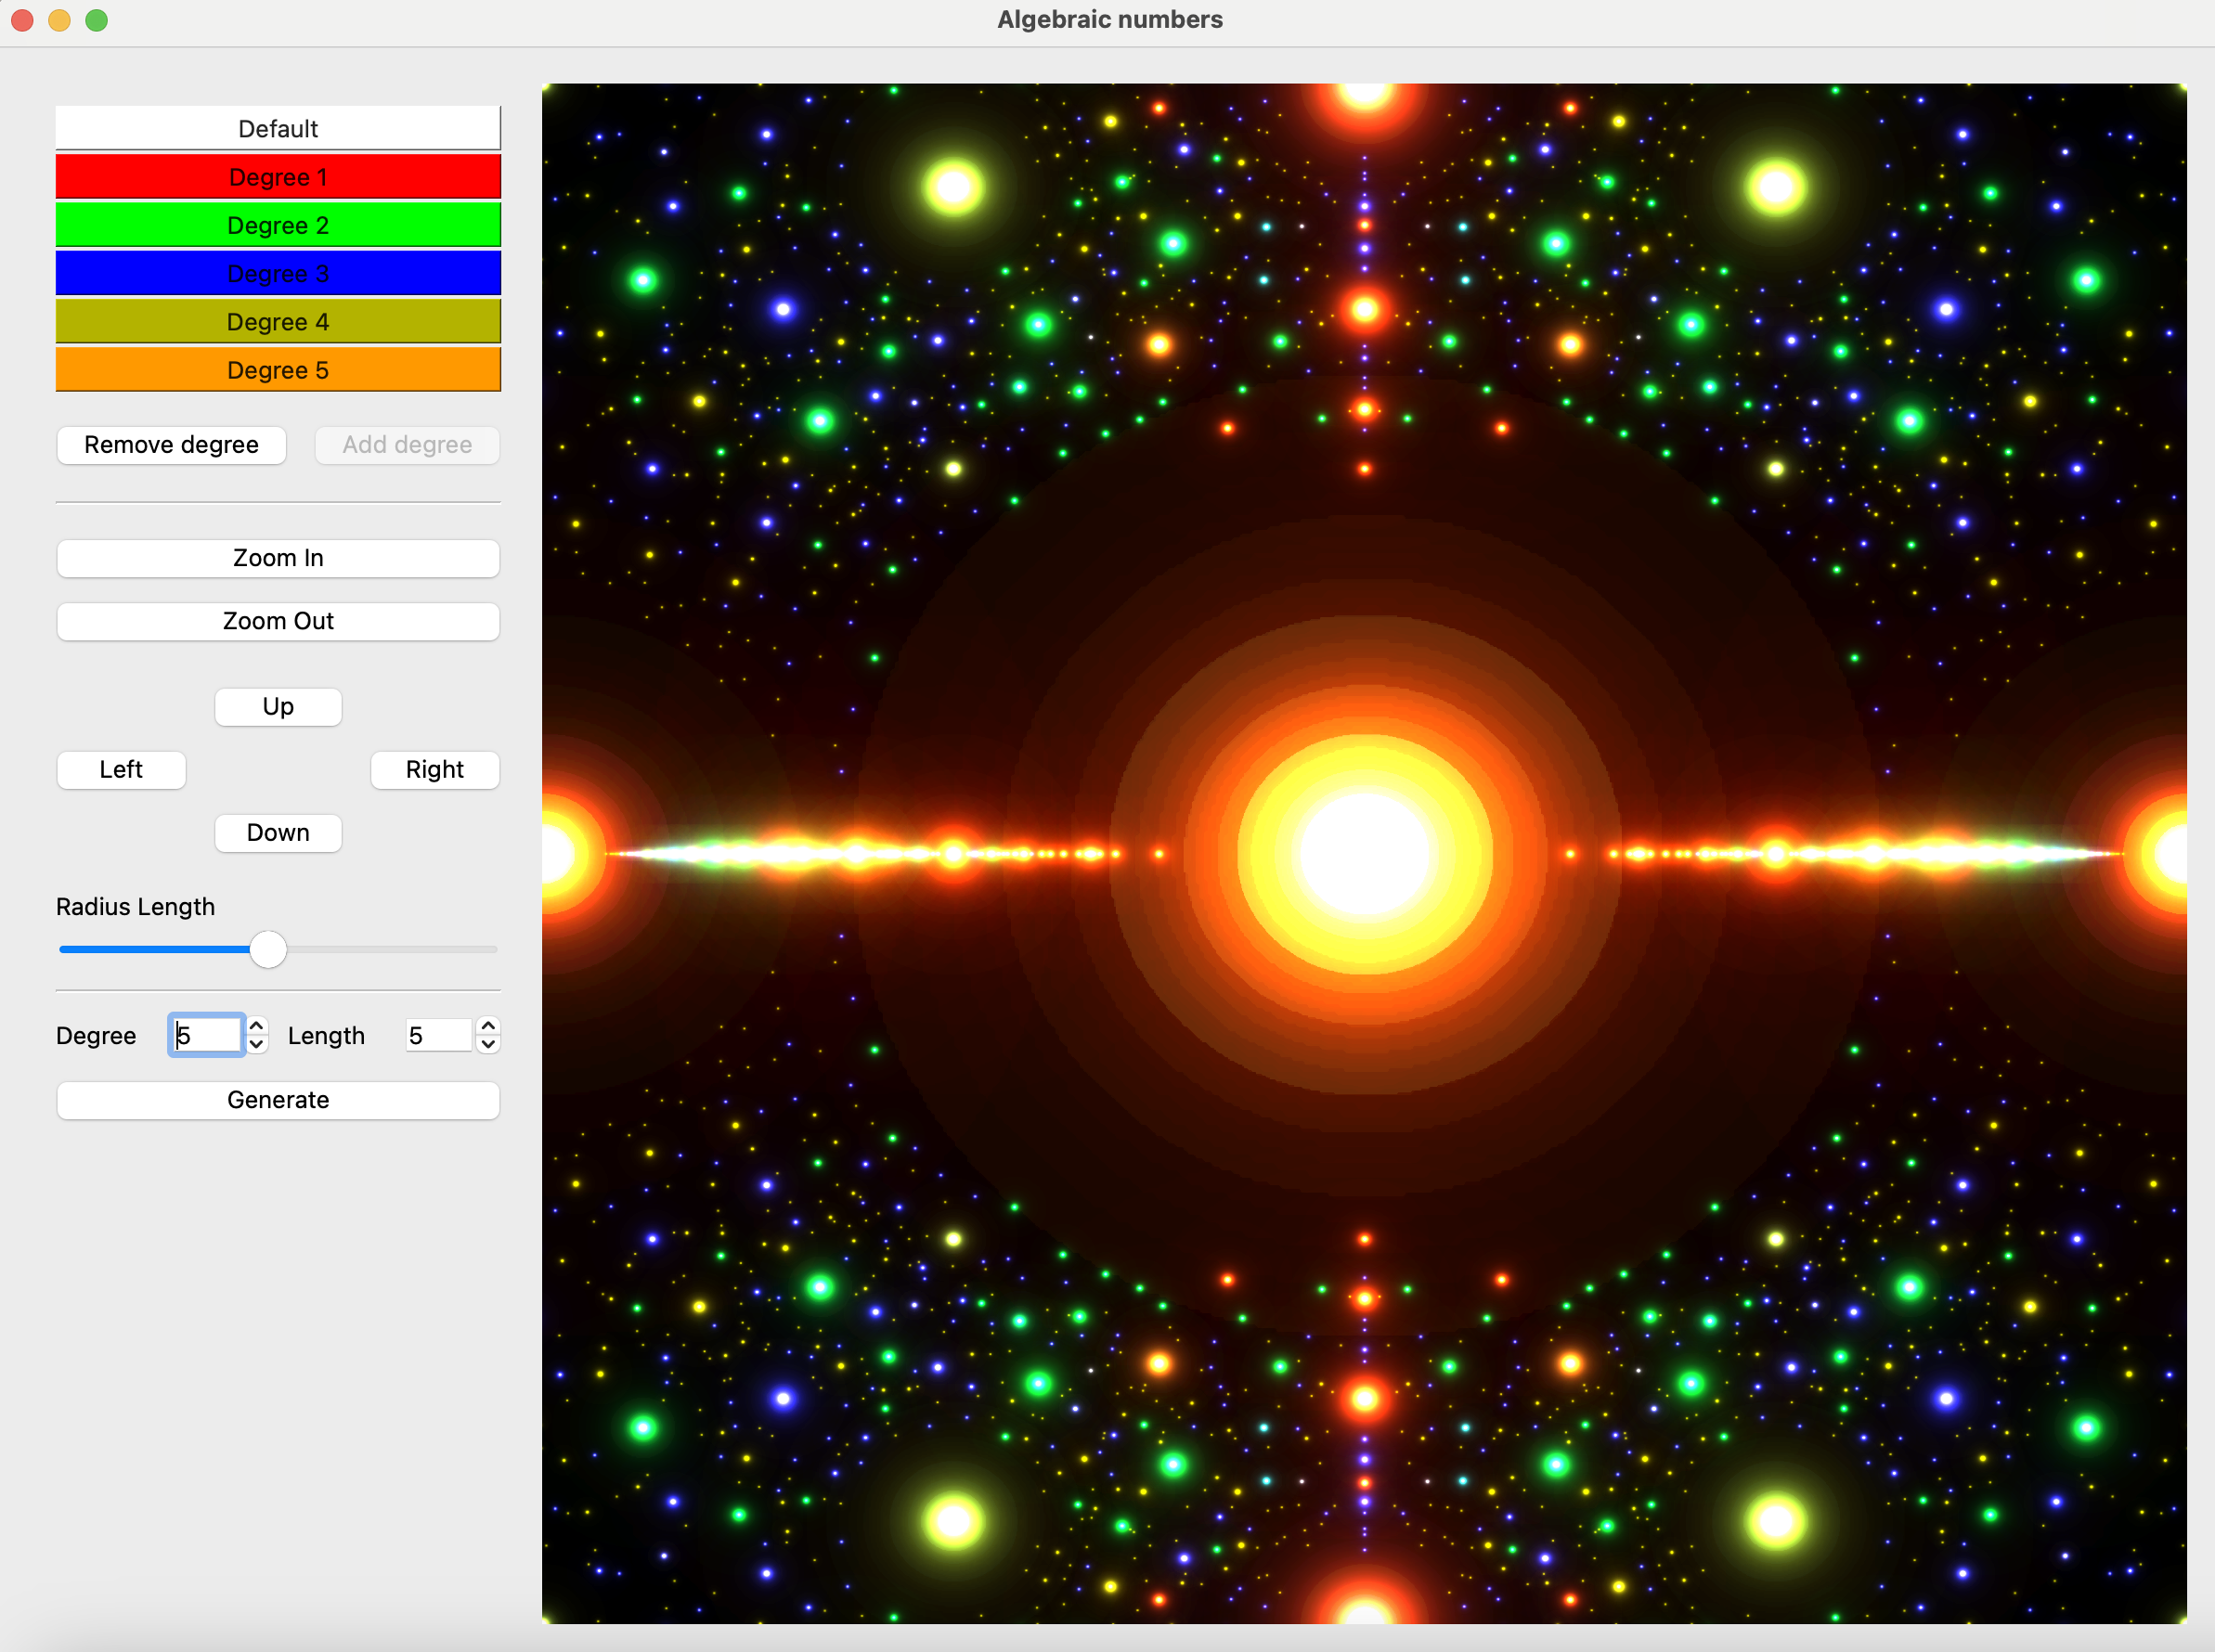Decrease Length with the down stepper arrow

pyautogui.click(x=488, y=1045)
